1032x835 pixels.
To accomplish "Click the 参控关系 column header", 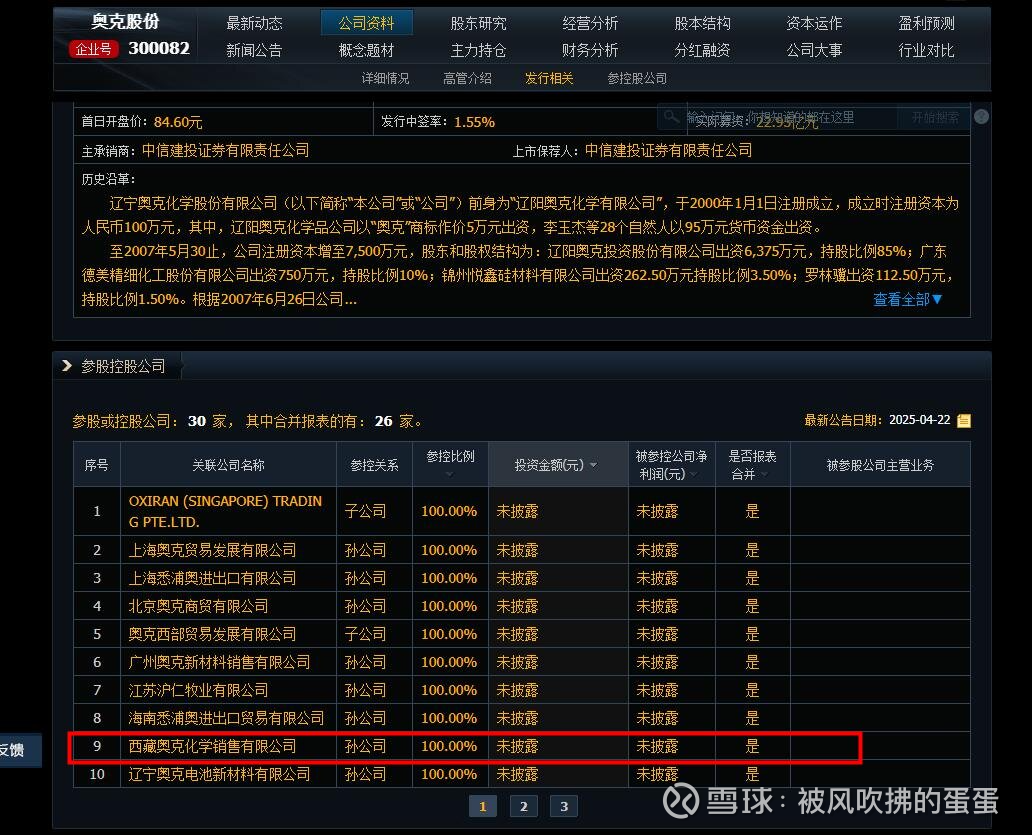I will tap(374, 465).
